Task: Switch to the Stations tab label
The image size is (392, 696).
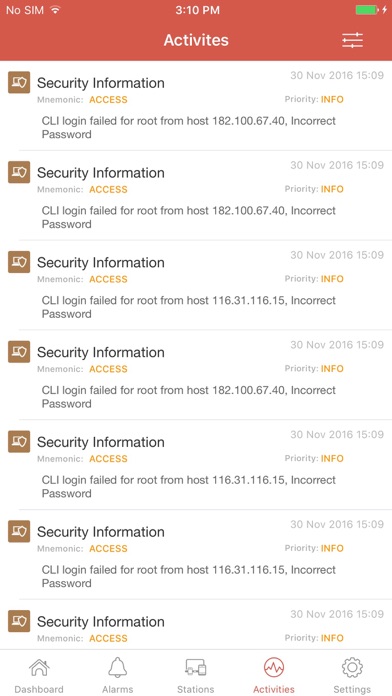Action: [196, 689]
